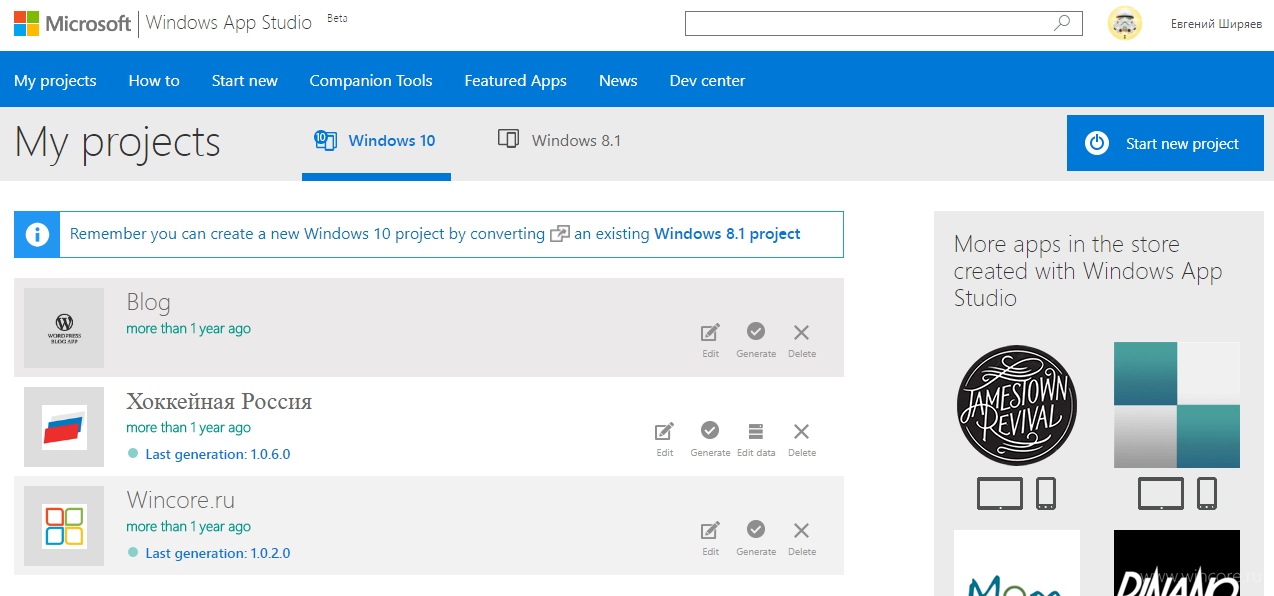Viewport: 1274px width, 596px height.
Task: Click the Start new project button
Action: point(1165,143)
